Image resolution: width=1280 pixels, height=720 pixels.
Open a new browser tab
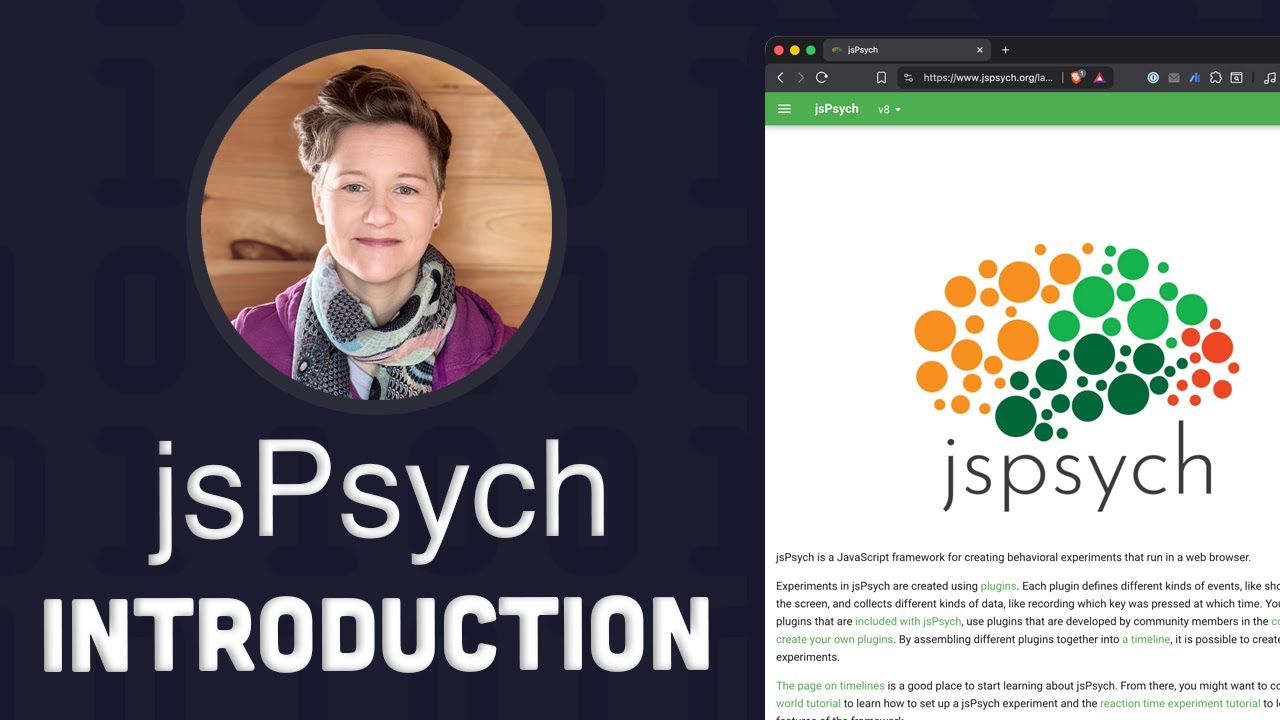pyautogui.click(x=1005, y=50)
